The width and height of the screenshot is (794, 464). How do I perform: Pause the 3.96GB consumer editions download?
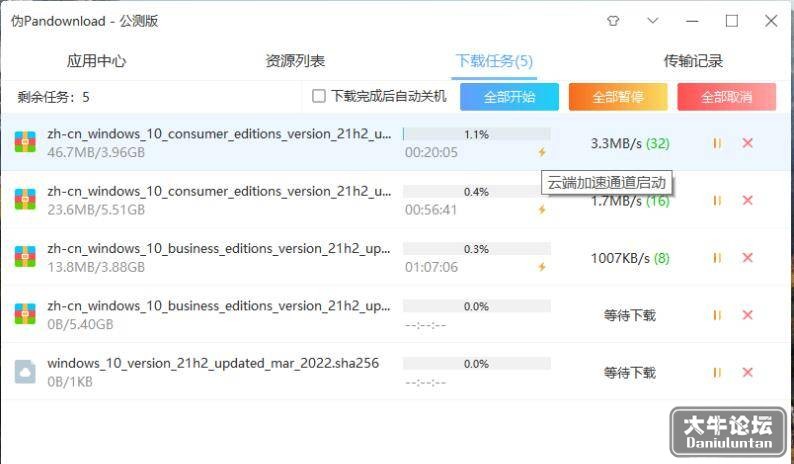[717, 143]
